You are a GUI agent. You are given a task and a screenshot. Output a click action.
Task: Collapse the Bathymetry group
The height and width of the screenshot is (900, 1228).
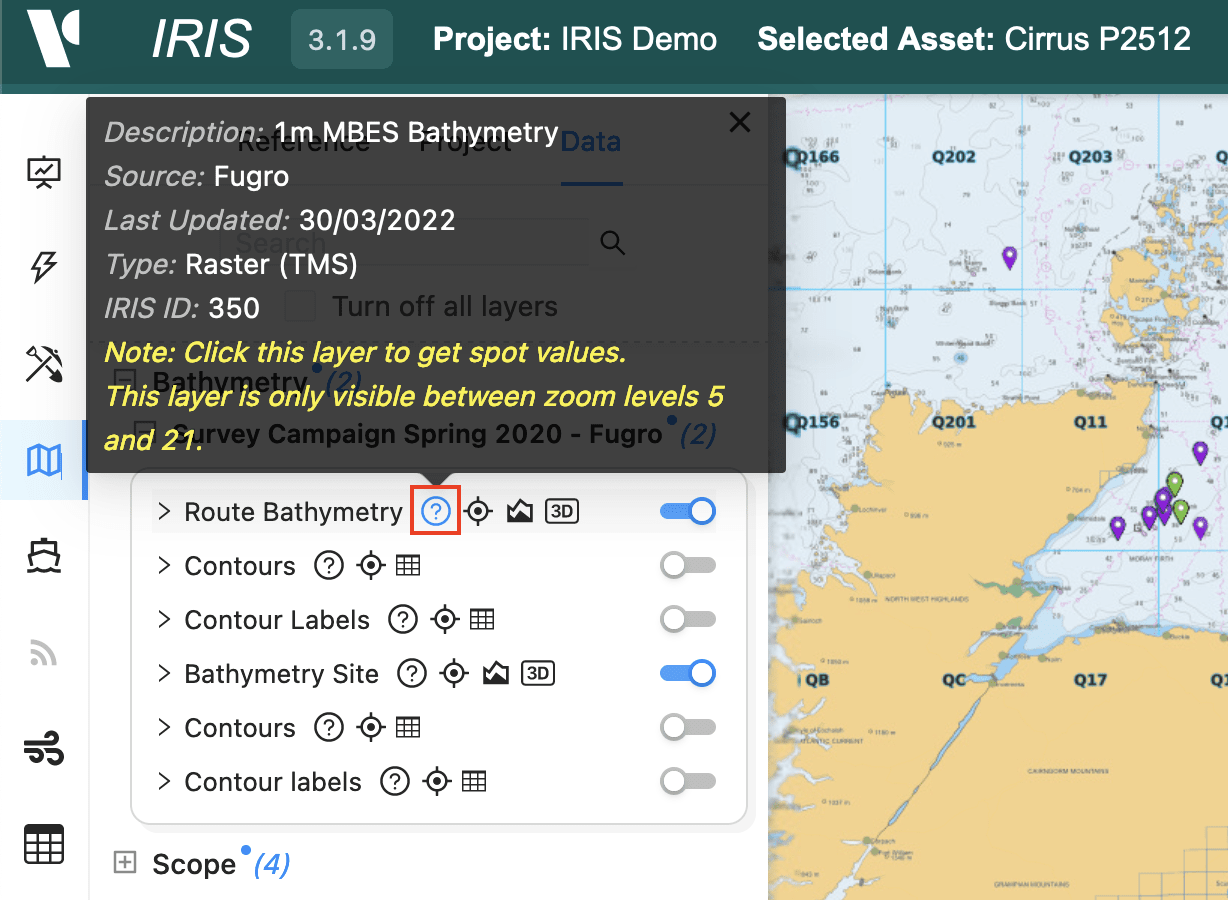(125, 381)
